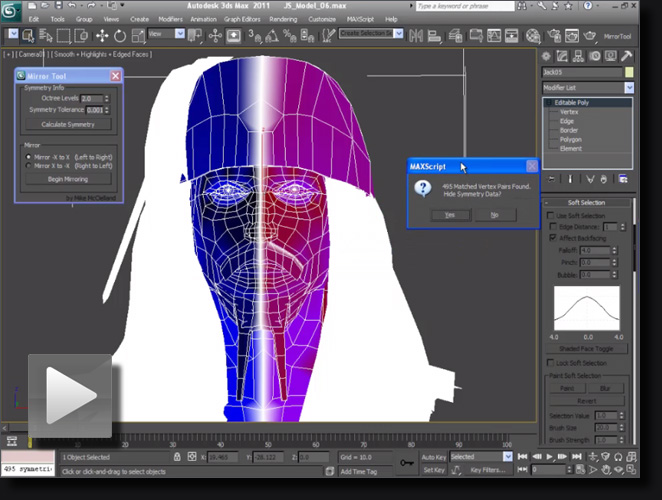Adjust Symmetry Tolerance spinner arrows
662x500 pixels.
(x=107, y=110)
